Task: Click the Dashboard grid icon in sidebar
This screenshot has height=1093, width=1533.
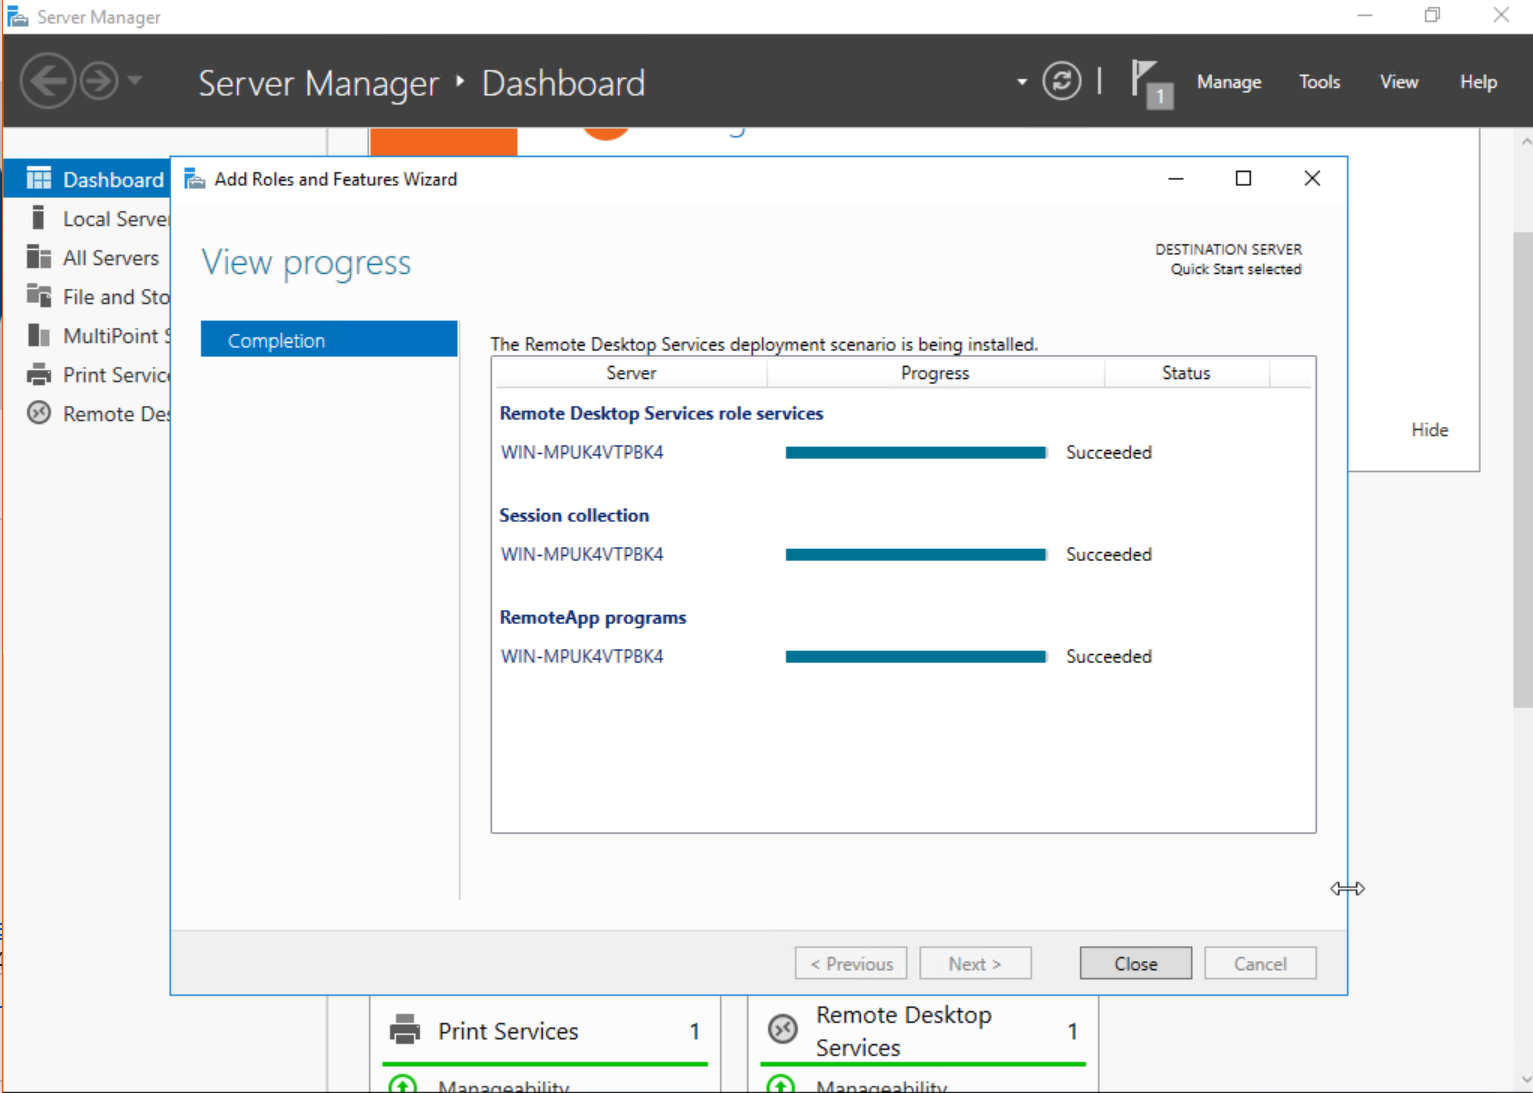Action: (39, 179)
